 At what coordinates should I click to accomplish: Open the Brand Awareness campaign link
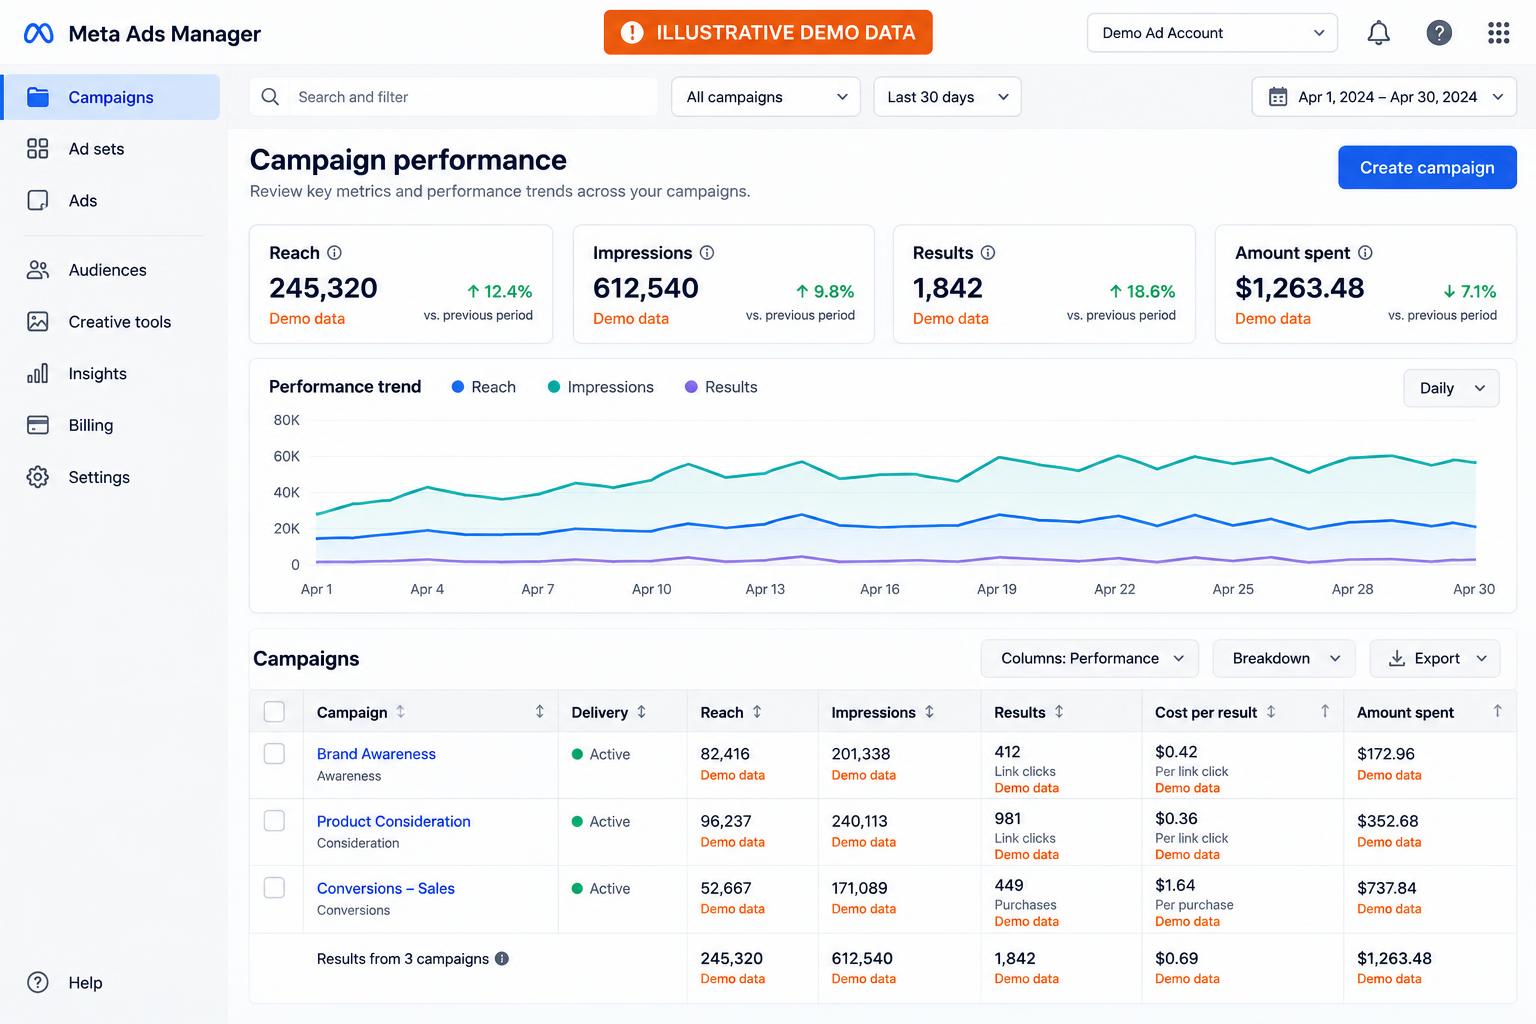[x=376, y=754]
